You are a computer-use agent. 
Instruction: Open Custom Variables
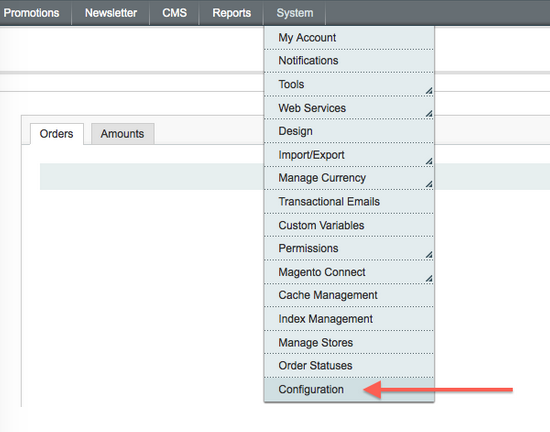pyautogui.click(x=349, y=225)
